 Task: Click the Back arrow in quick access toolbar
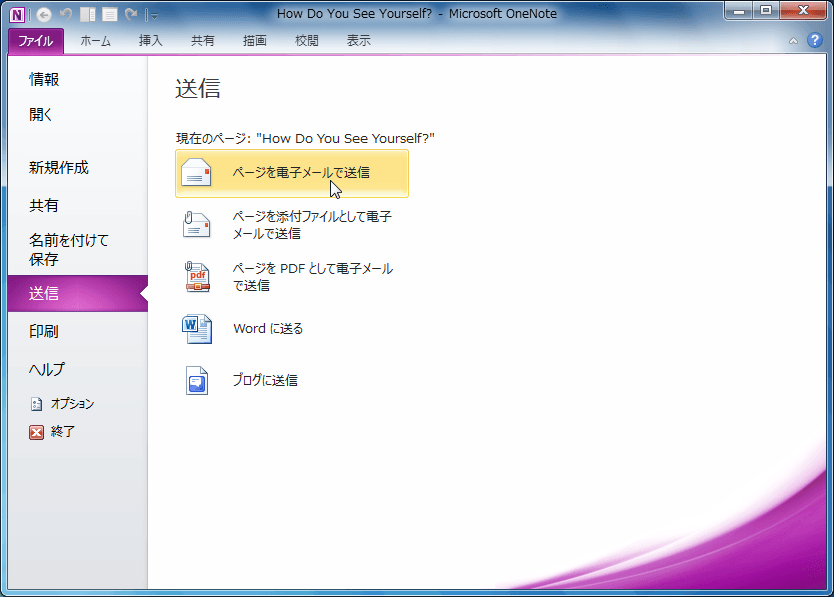(44, 14)
